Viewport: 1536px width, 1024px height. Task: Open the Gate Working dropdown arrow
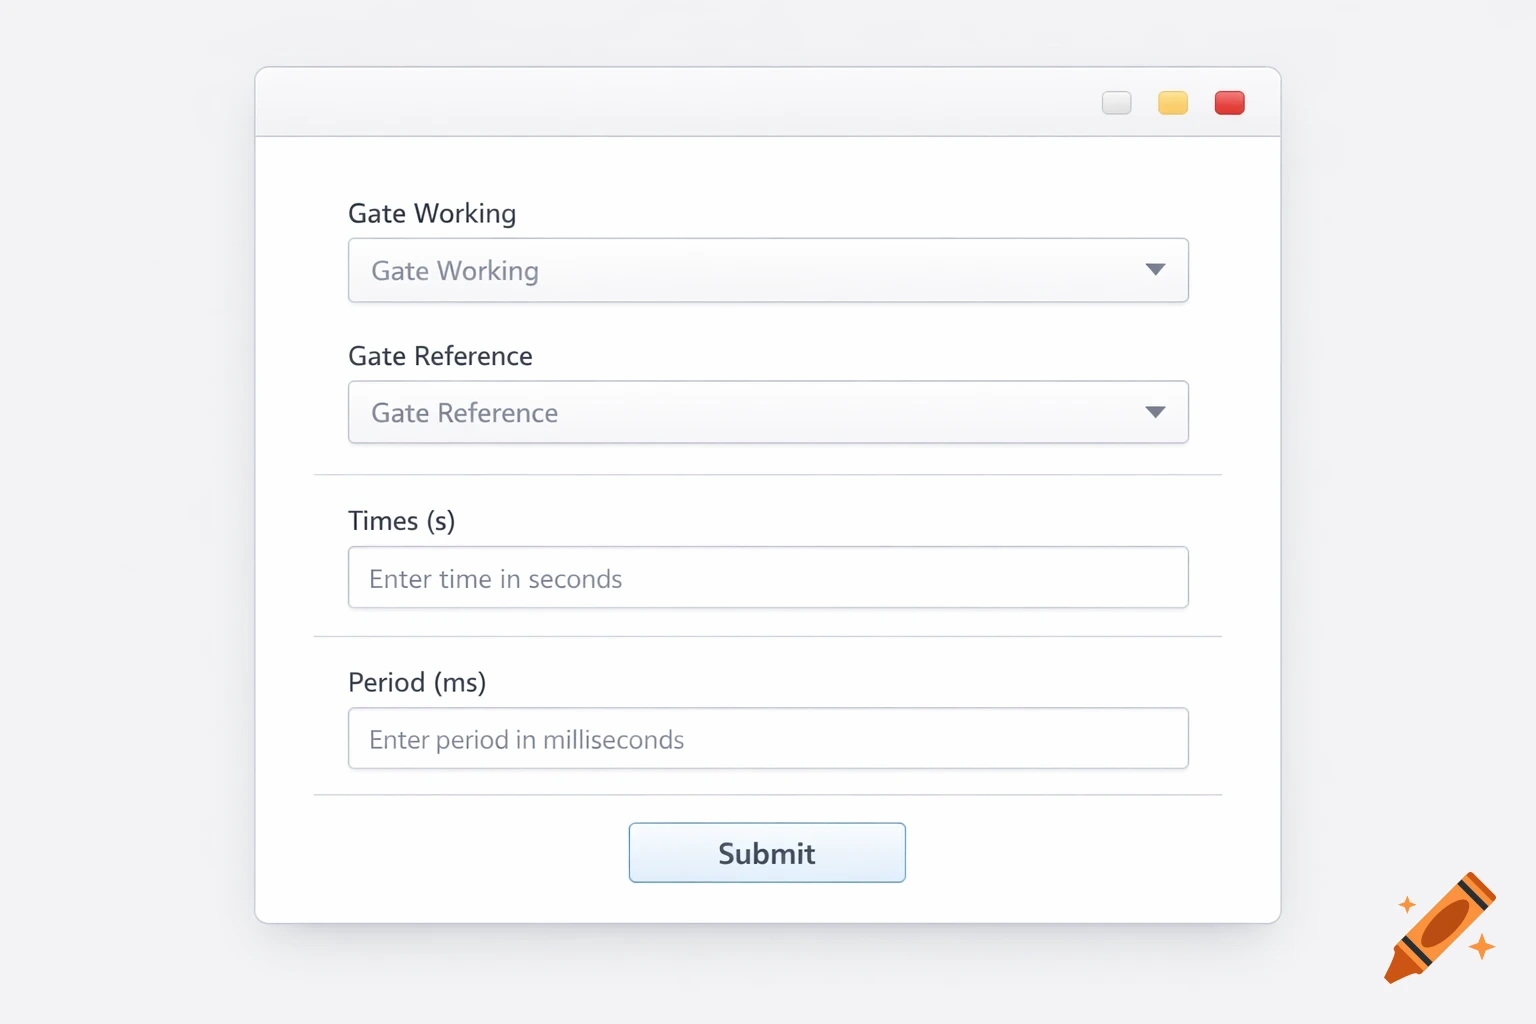(1155, 270)
